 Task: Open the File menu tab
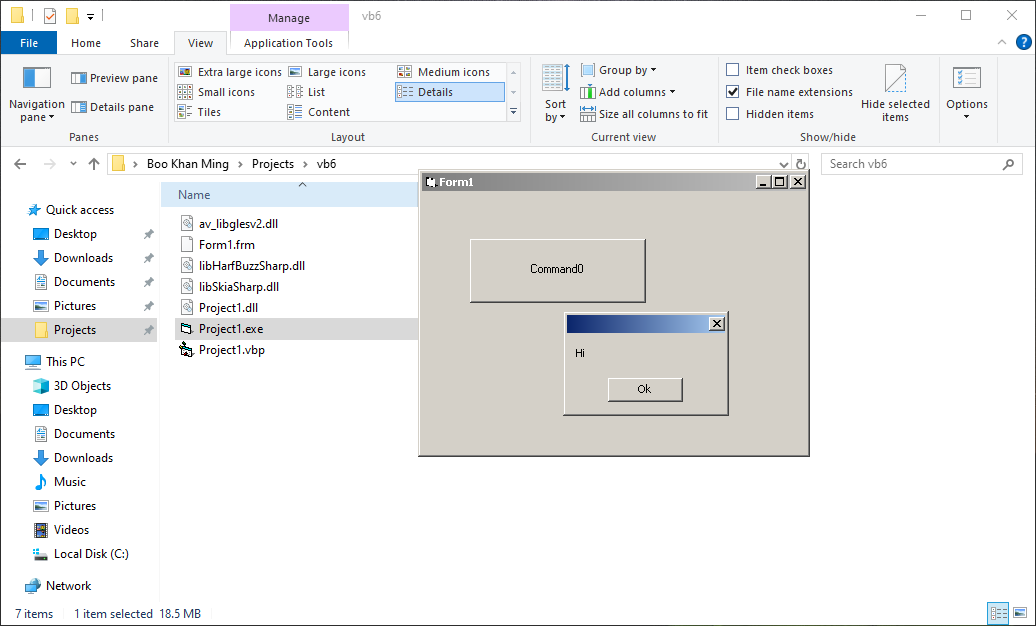click(x=29, y=43)
